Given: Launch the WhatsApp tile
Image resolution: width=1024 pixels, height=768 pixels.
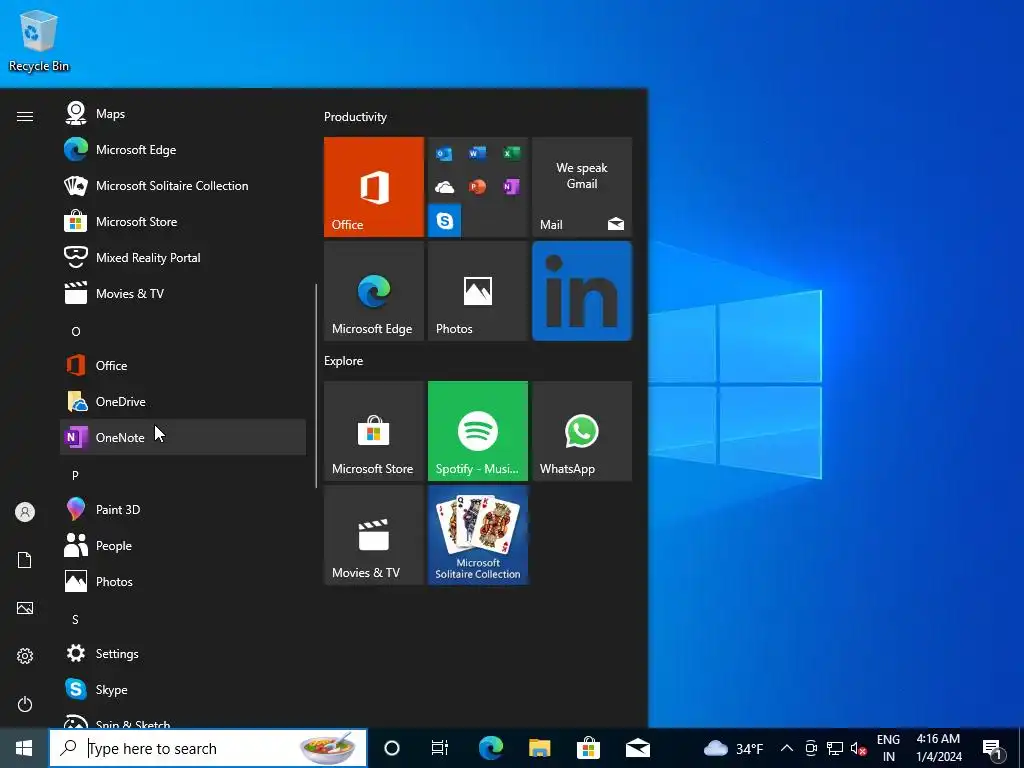Looking at the screenshot, I should [582, 431].
